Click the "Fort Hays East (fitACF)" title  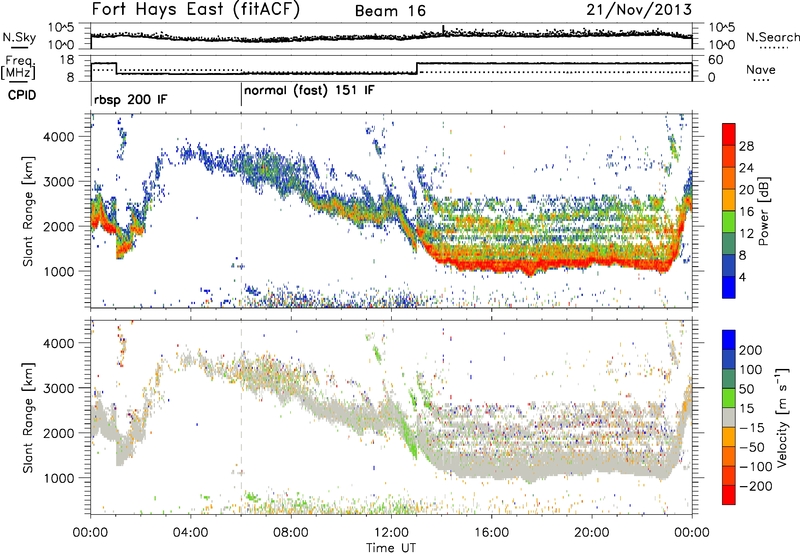tap(196, 10)
